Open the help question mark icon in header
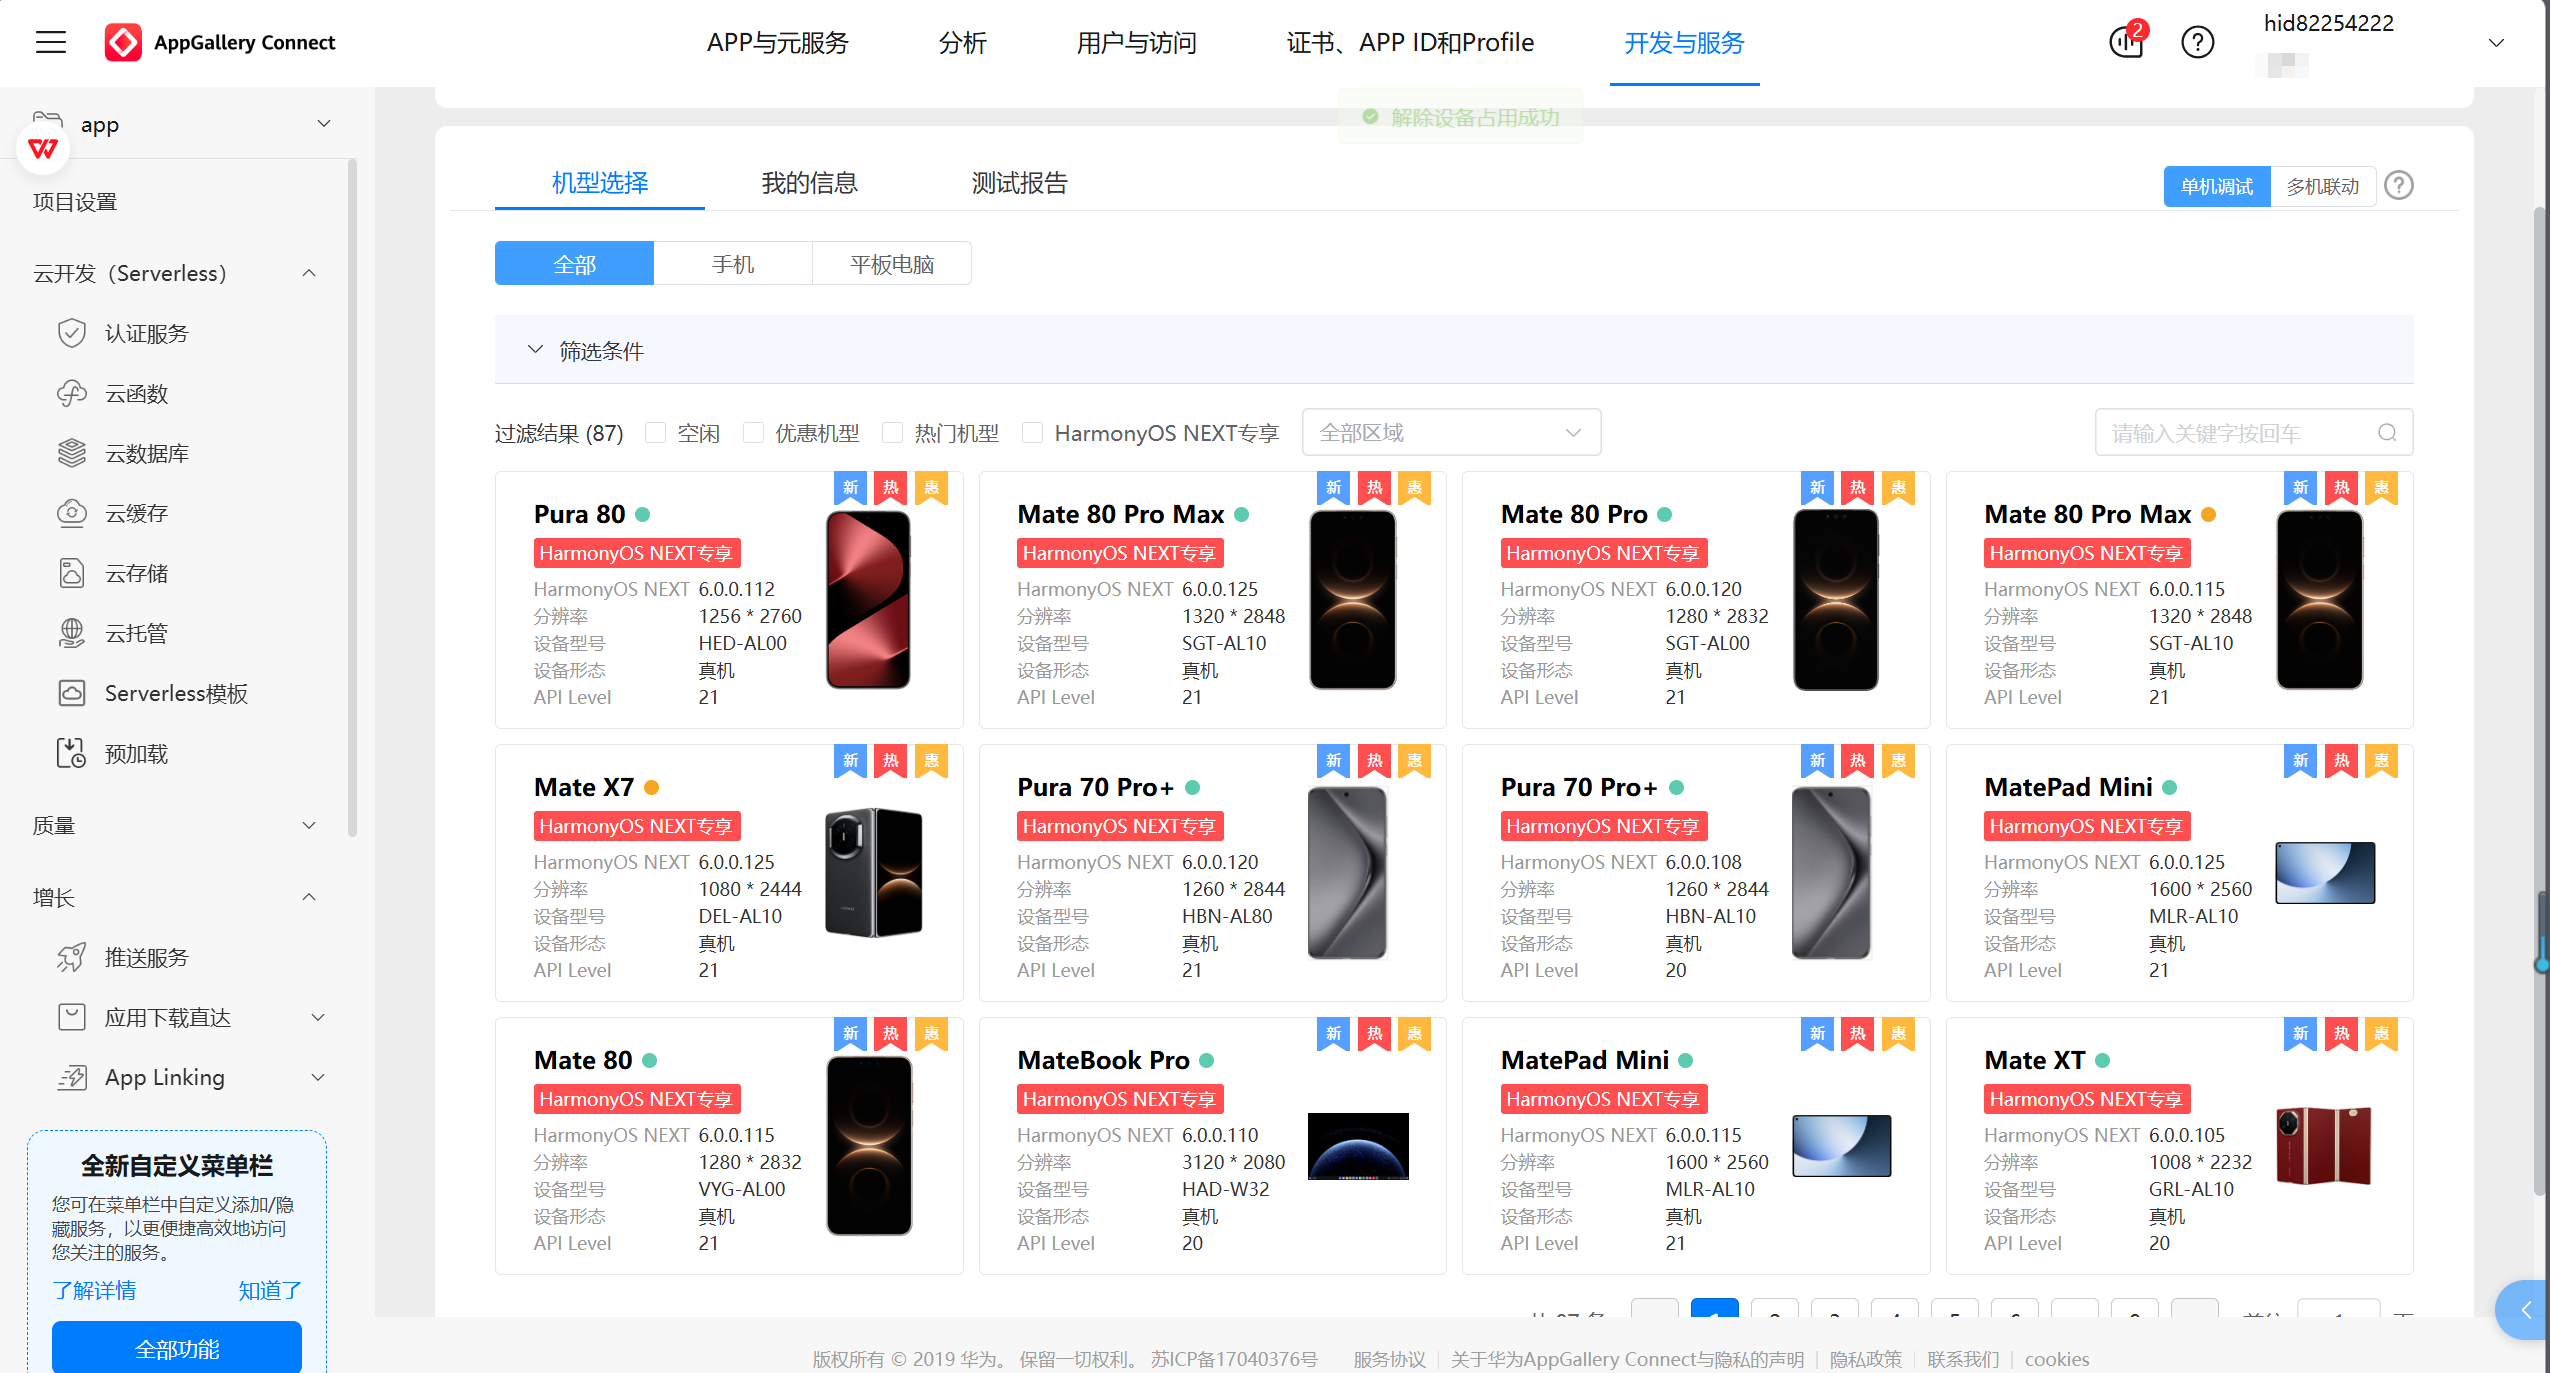The height and width of the screenshot is (1373, 2550). 2197,42
